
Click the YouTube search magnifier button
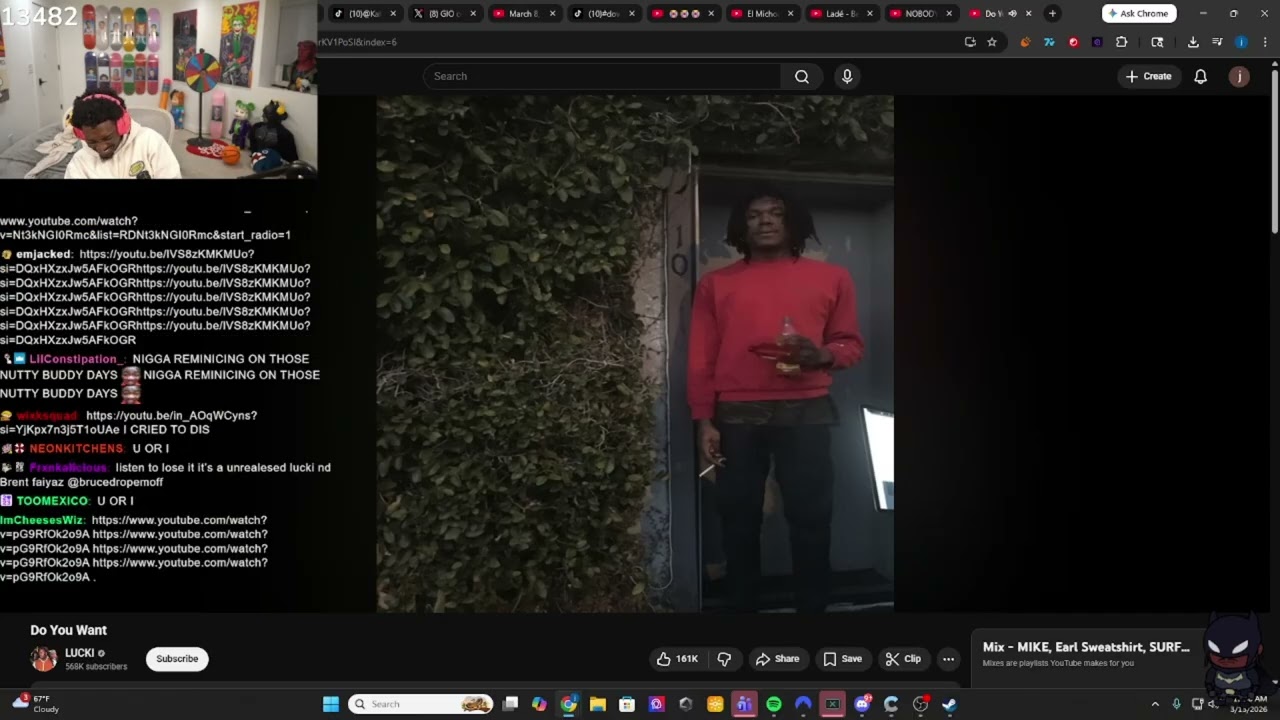801,76
